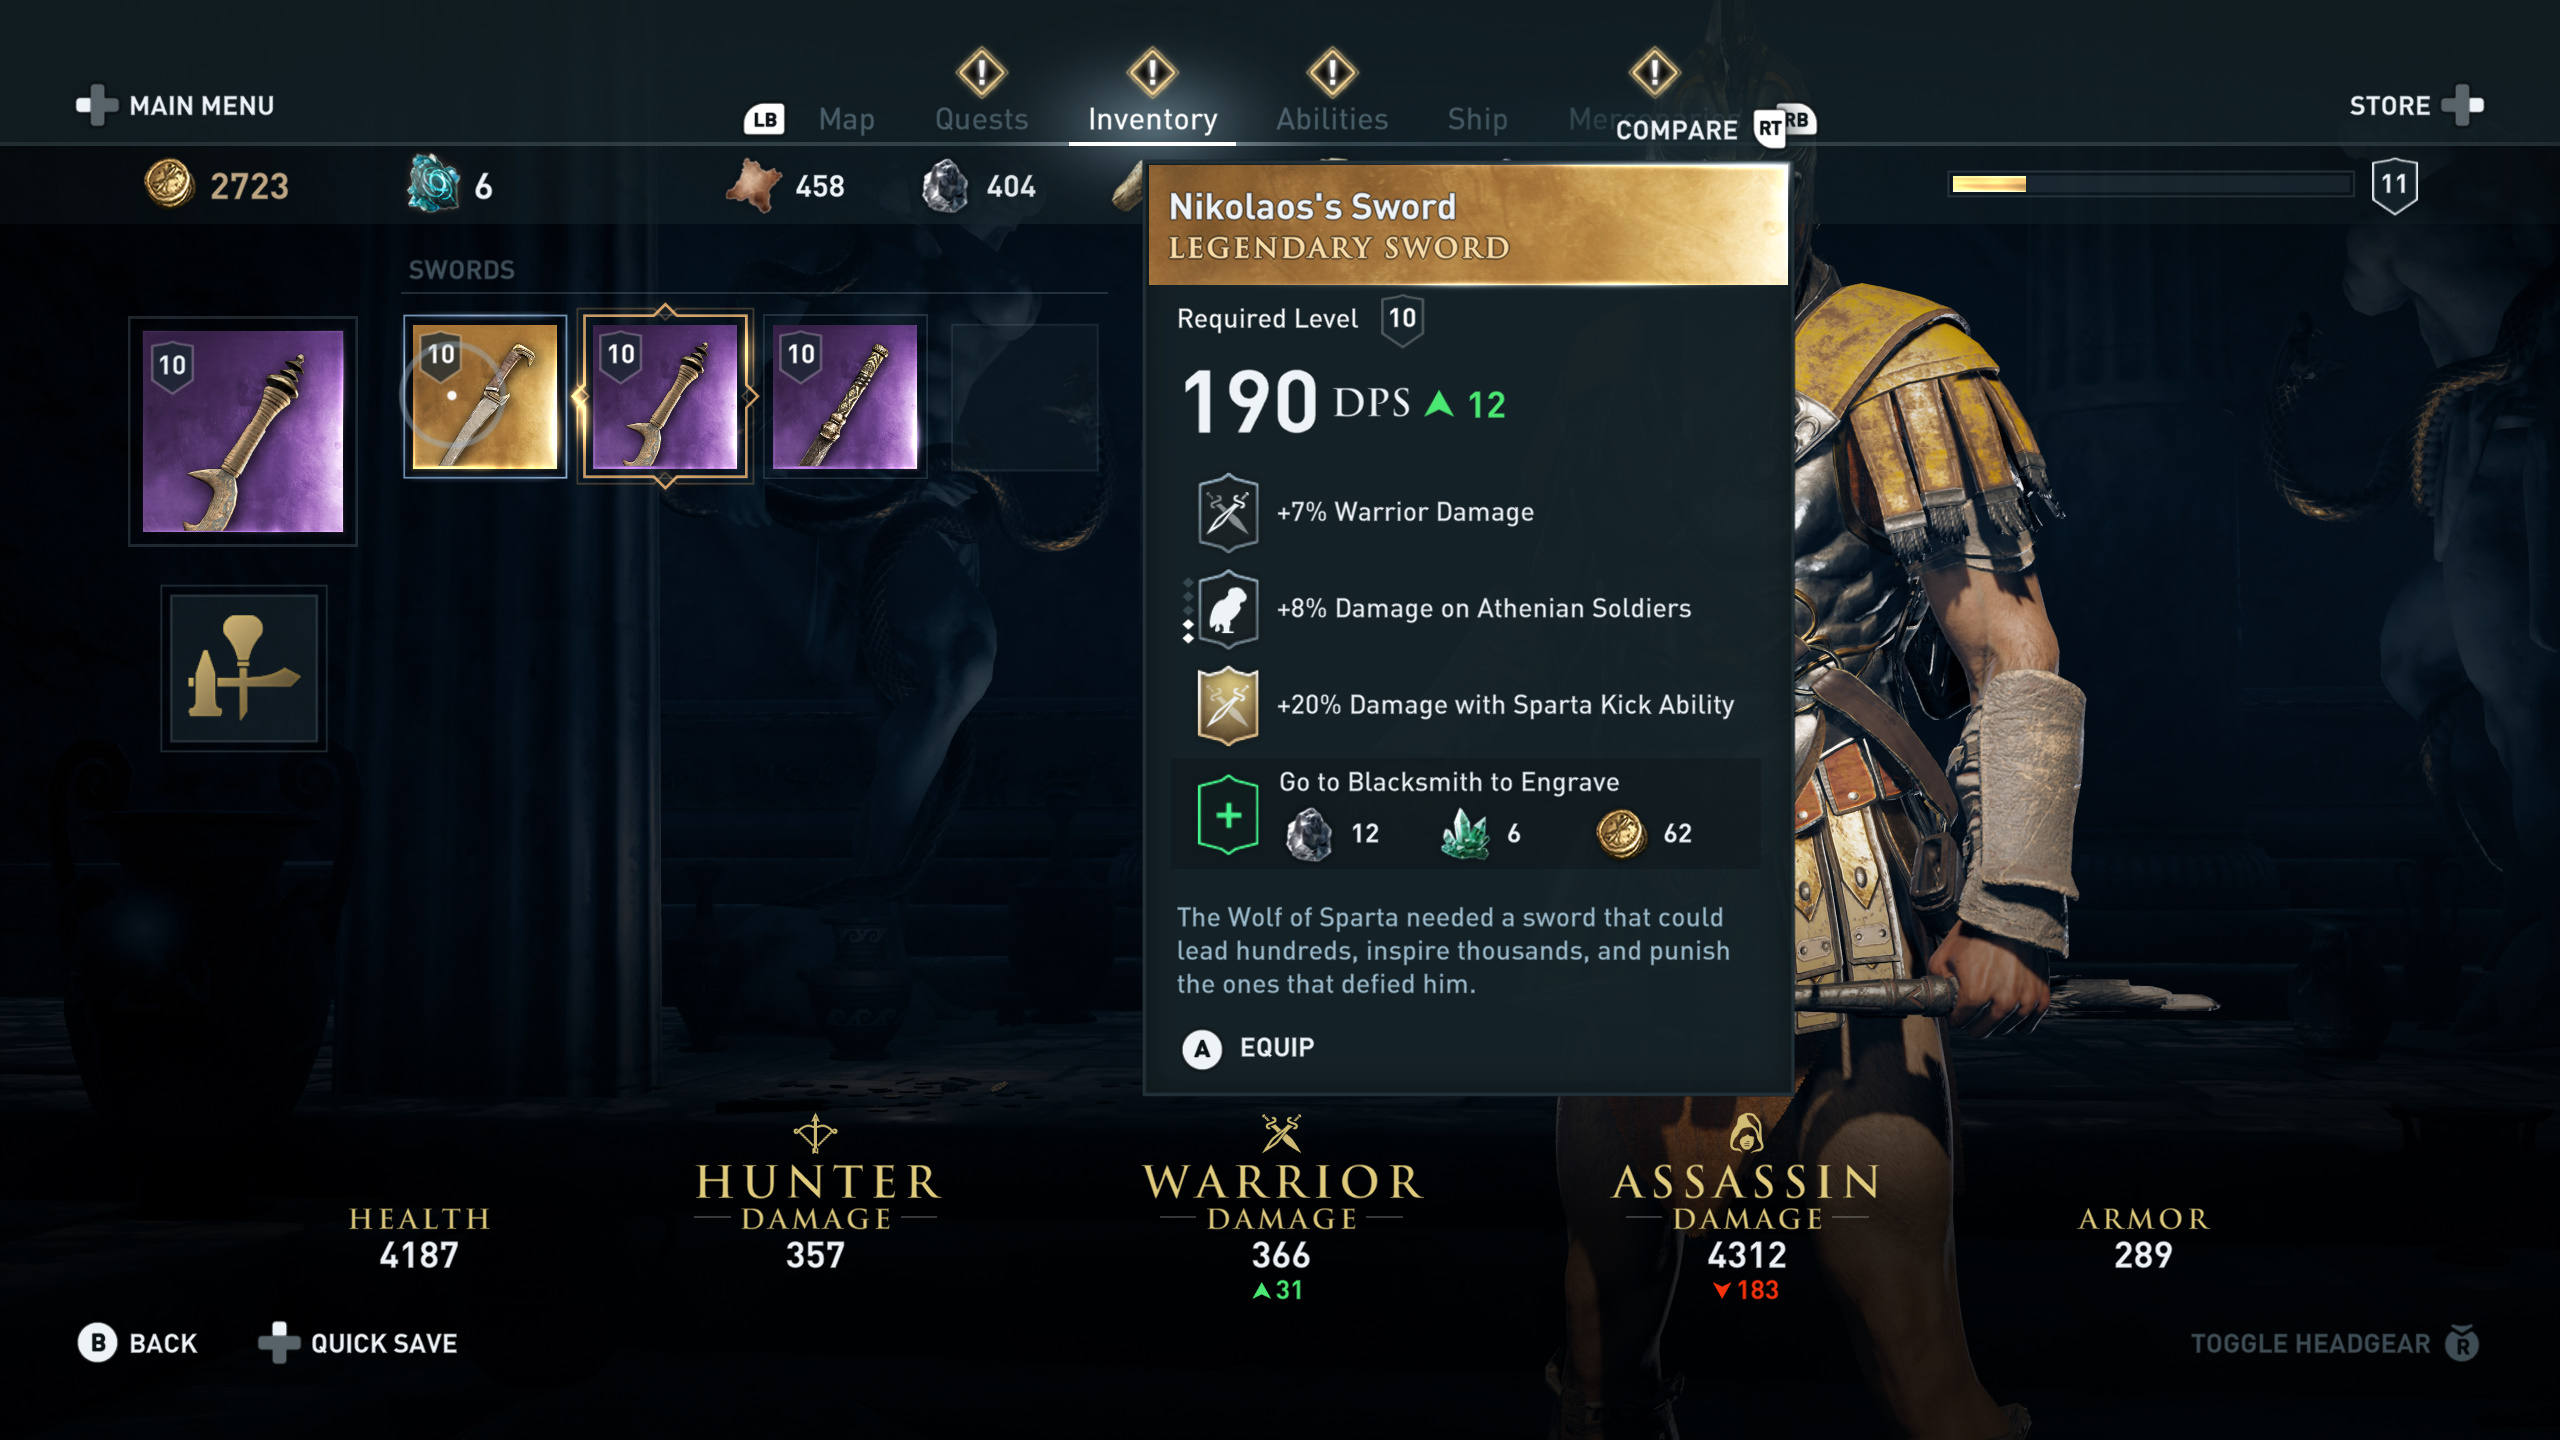This screenshot has height=1440, width=2560.
Task: Open the Quests tab
Action: [x=981, y=119]
